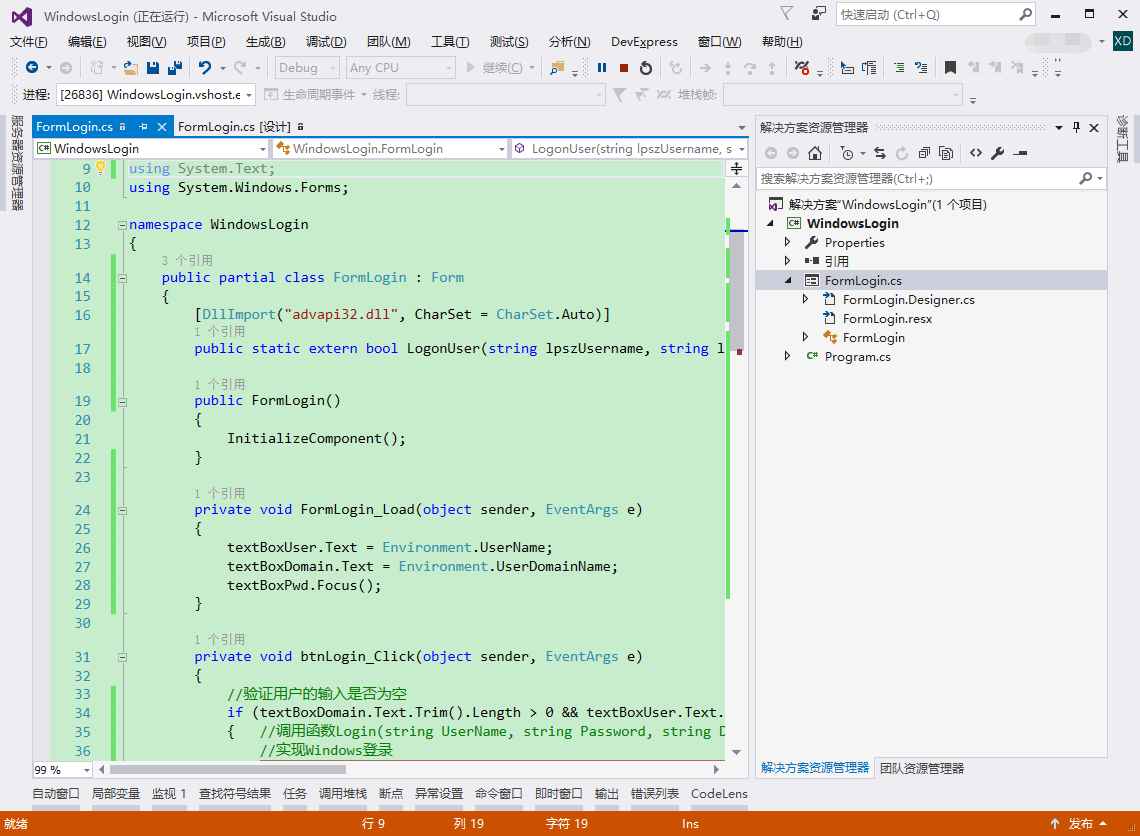Click the Home icon in Solution Explorer
The image size is (1140, 836).
pos(815,153)
